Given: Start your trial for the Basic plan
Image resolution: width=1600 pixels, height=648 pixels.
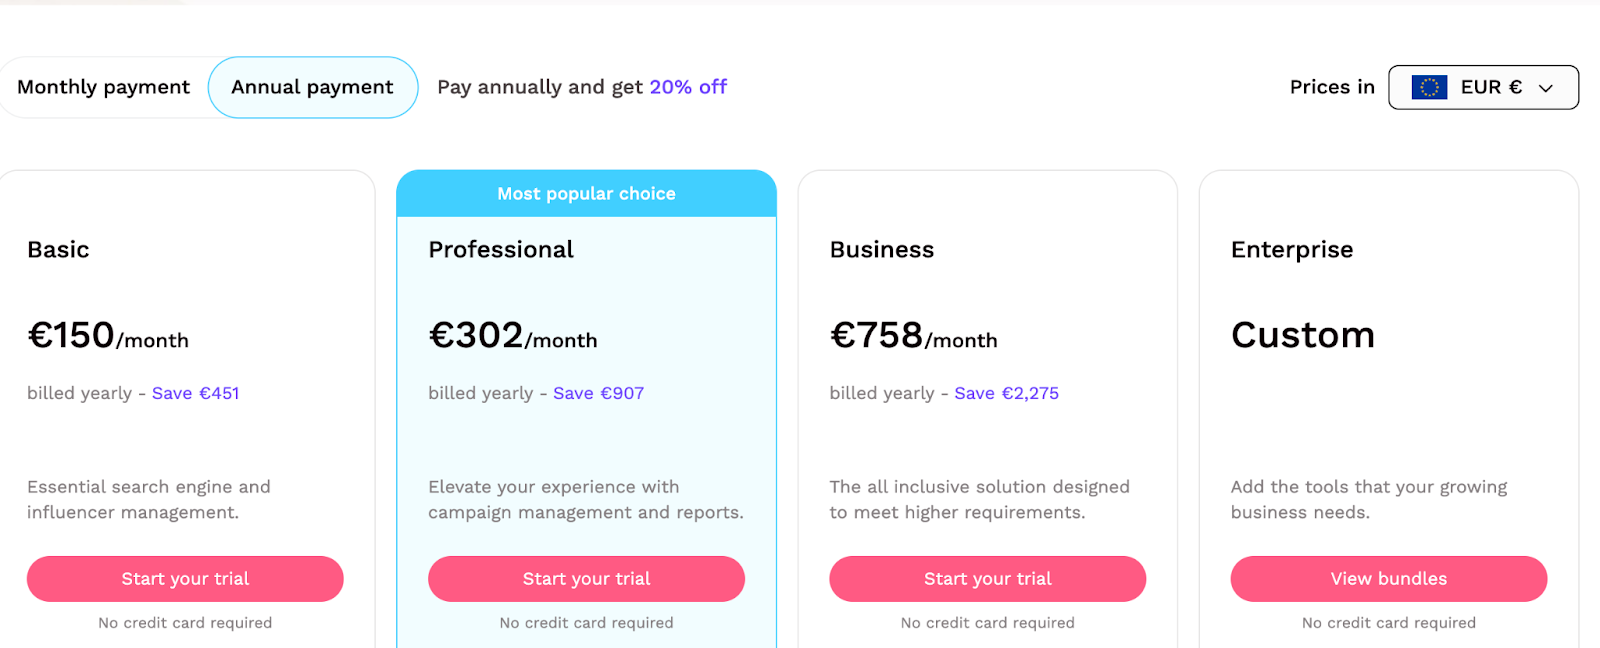Looking at the screenshot, I should click(185, 579).
